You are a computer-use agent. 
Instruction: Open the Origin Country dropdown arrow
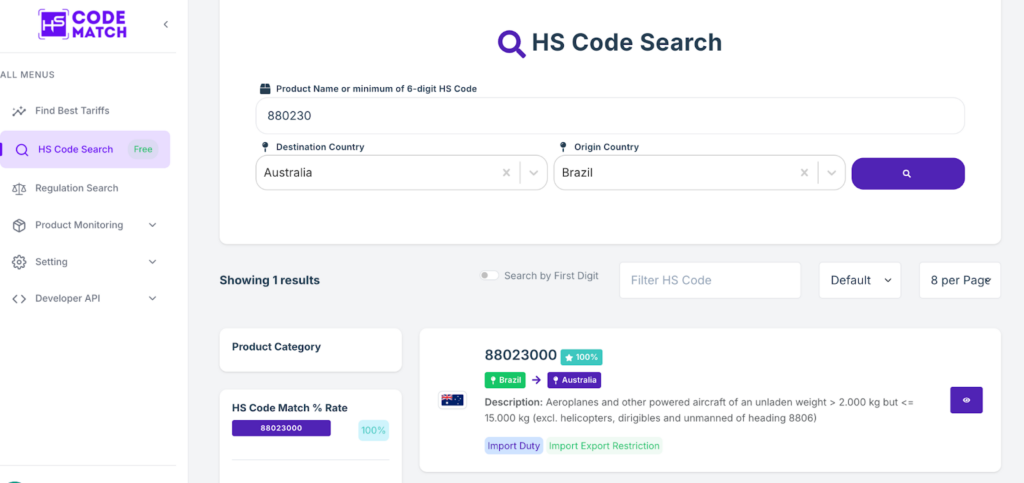[831, 173]
